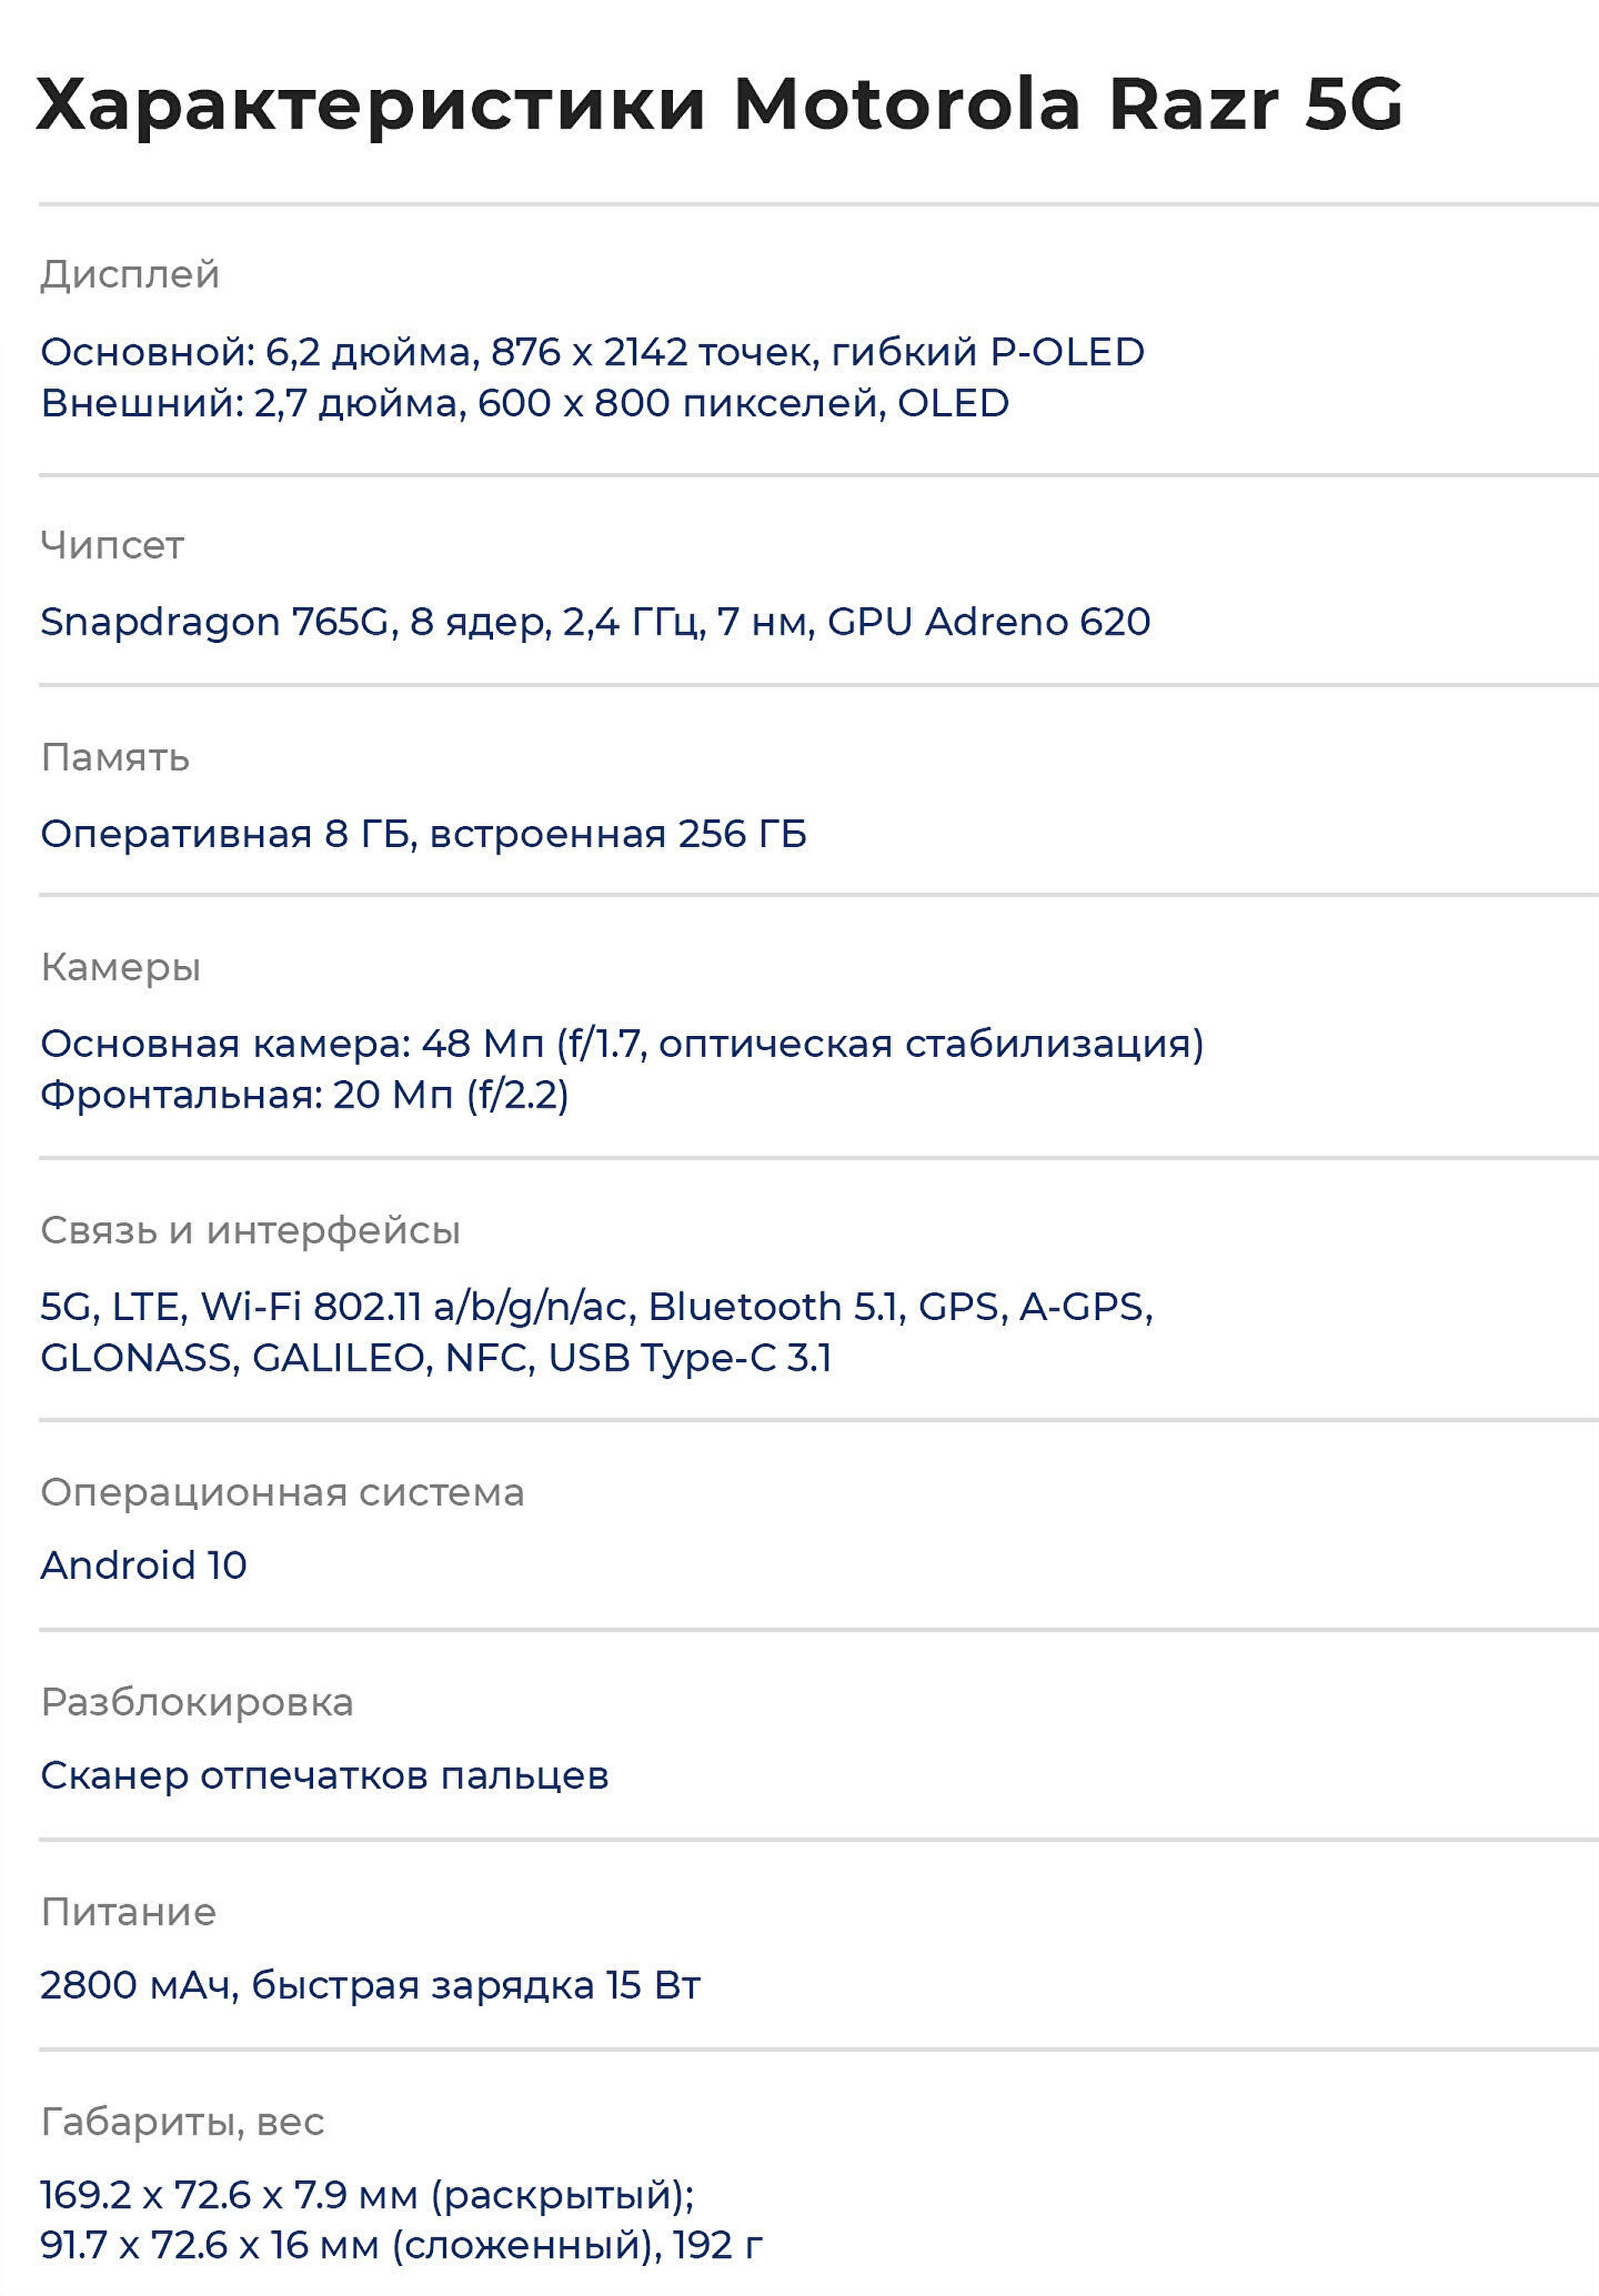This screenshot has width=1599, height=2296.
Task: Select the Snapdragon 765G chipset text
Action: point(595,622)
